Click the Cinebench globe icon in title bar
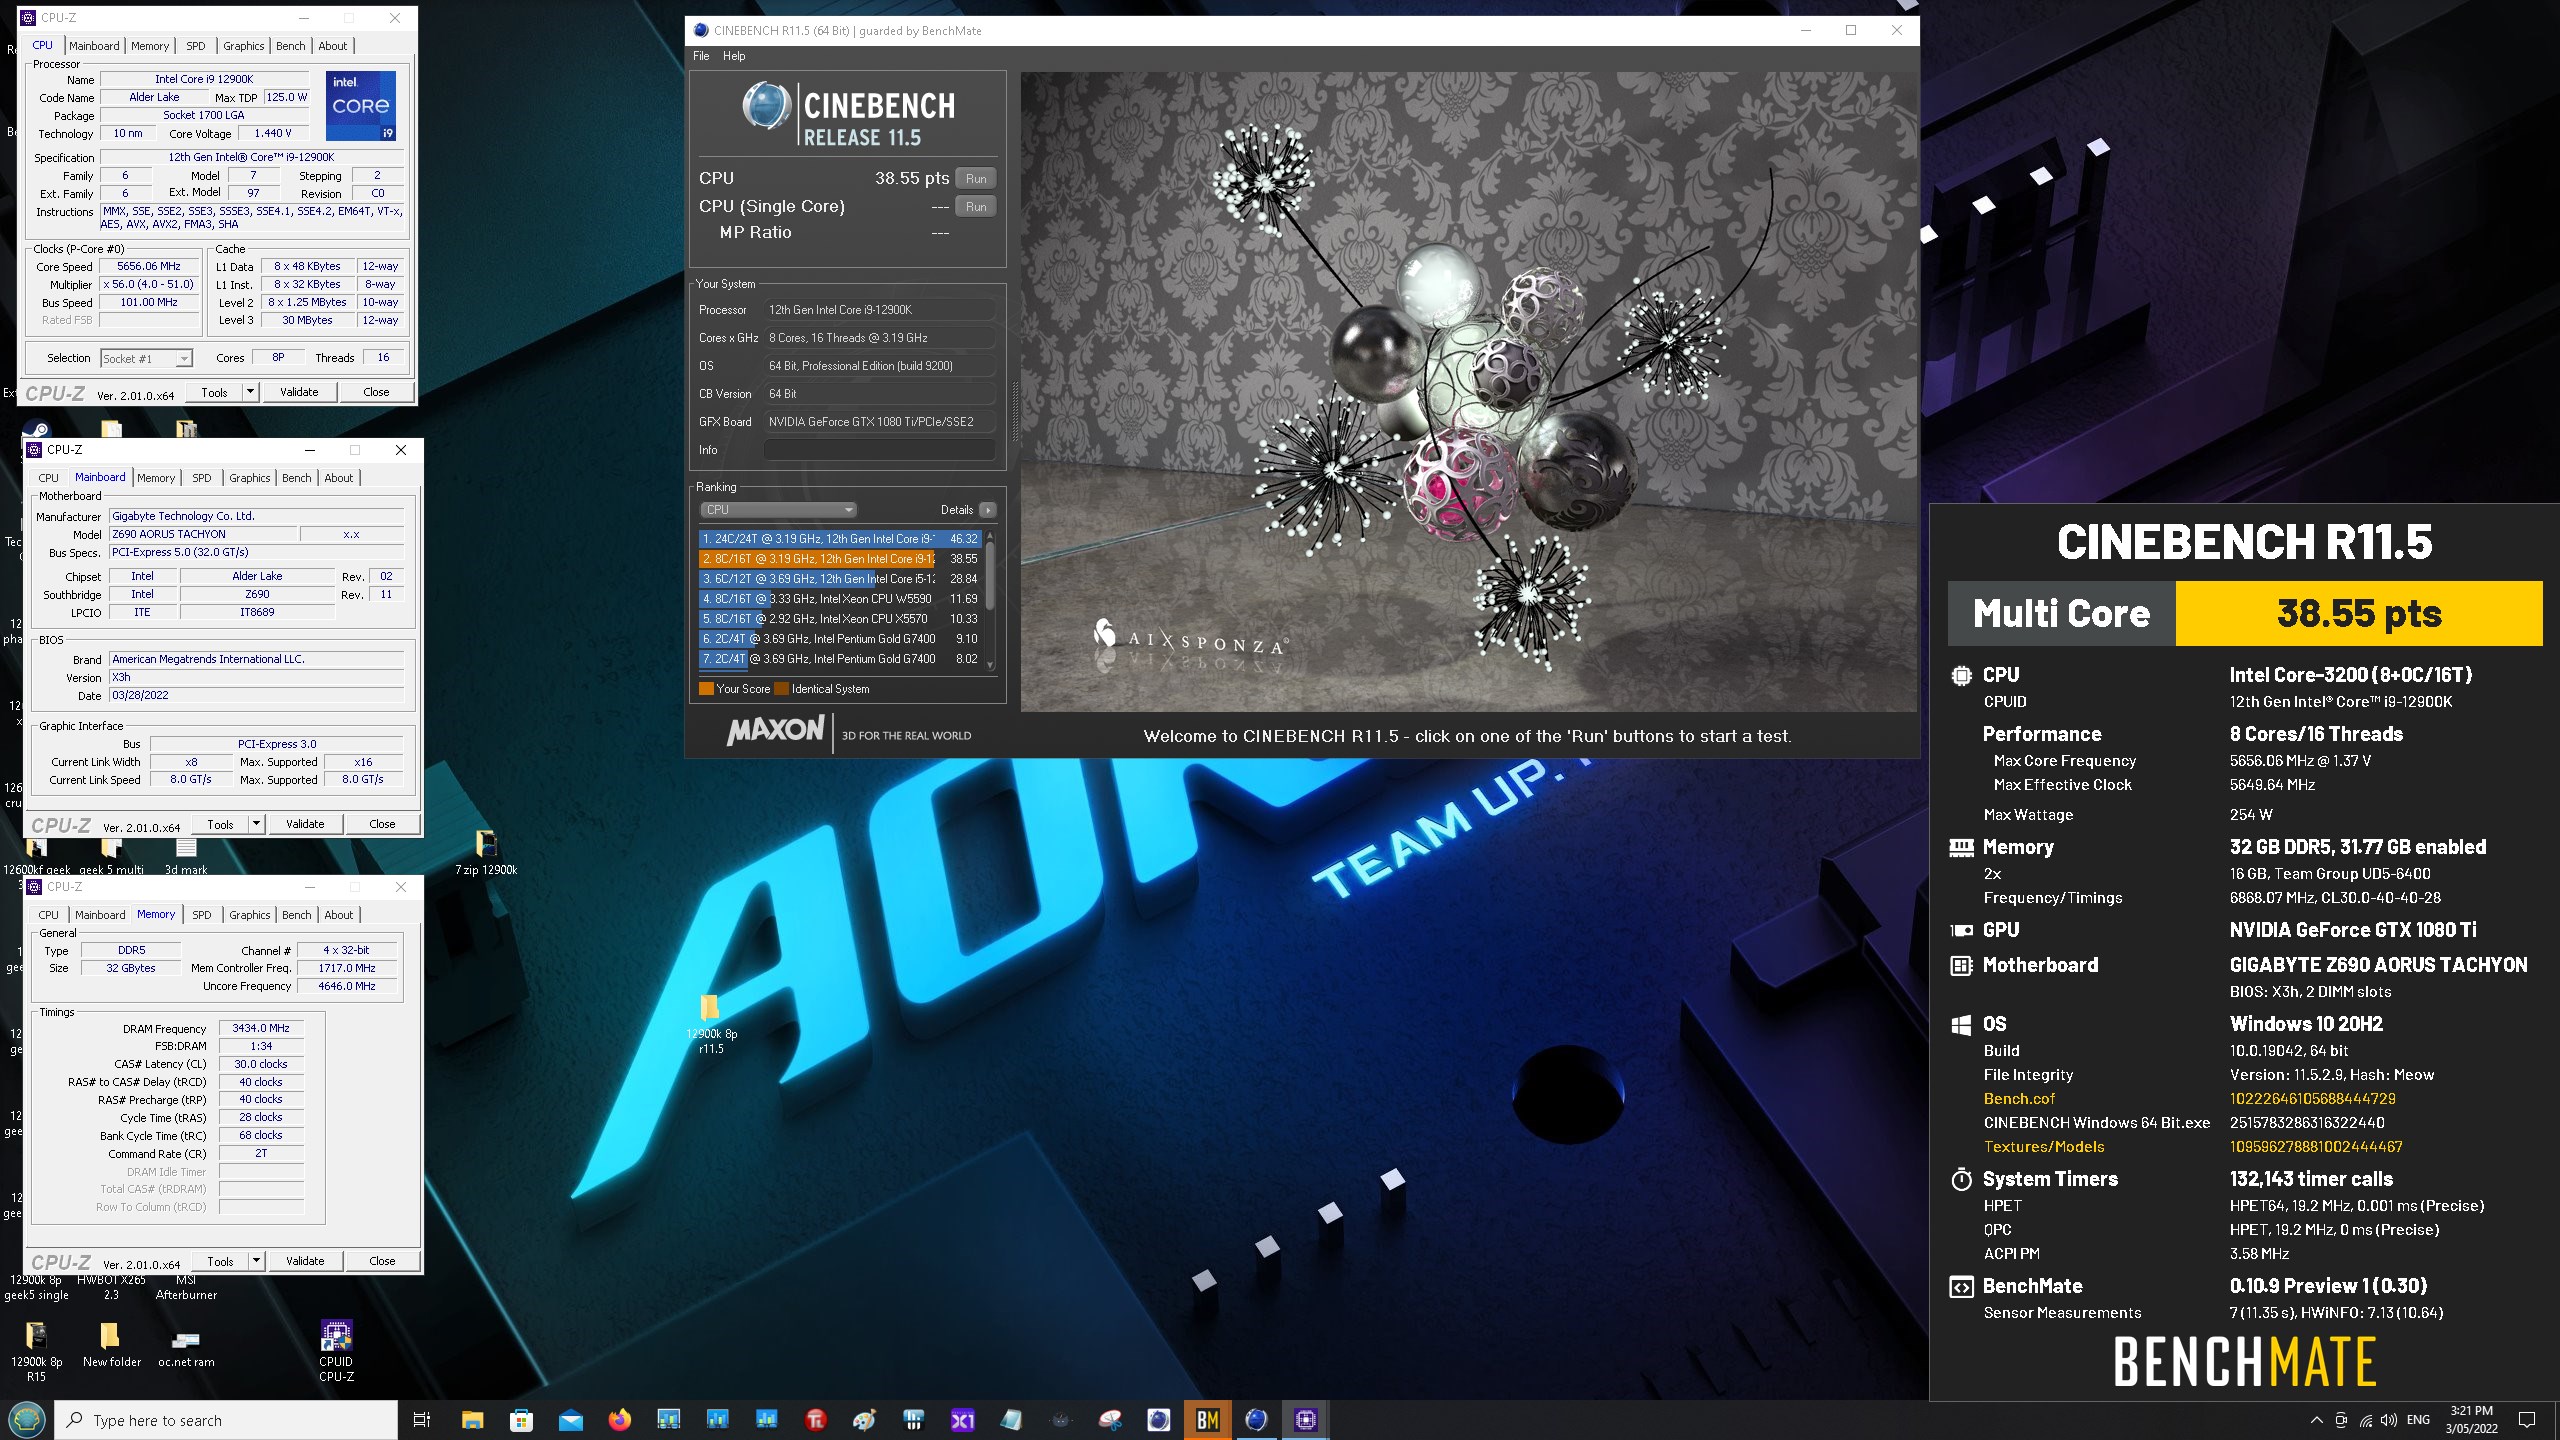Screen dimensions: 2560x1440 700,30
